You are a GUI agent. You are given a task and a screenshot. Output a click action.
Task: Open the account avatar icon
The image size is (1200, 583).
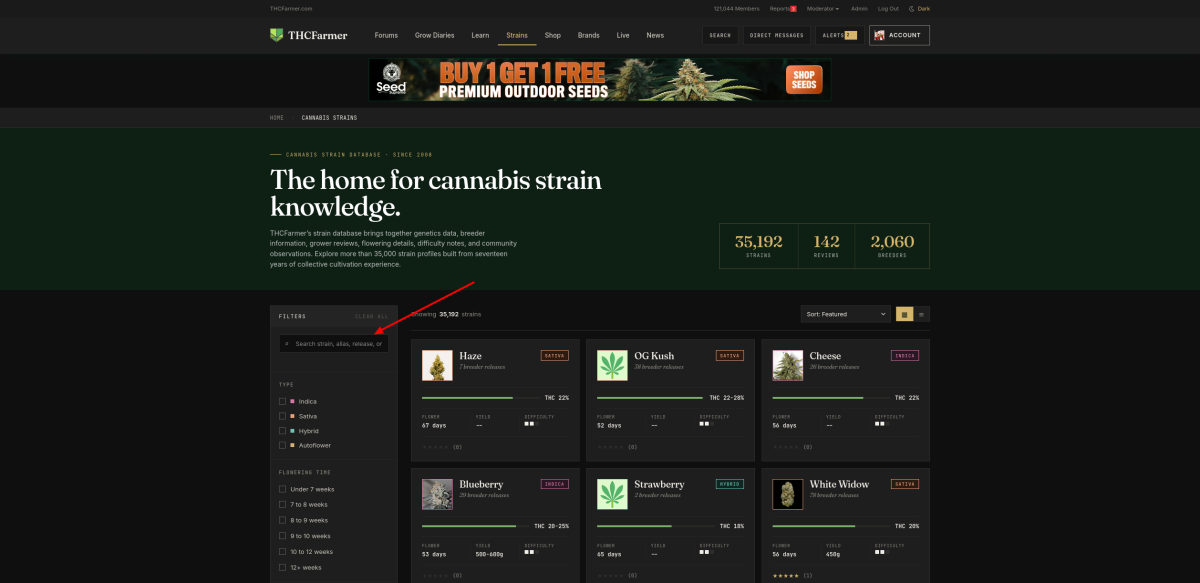(879, 35)
